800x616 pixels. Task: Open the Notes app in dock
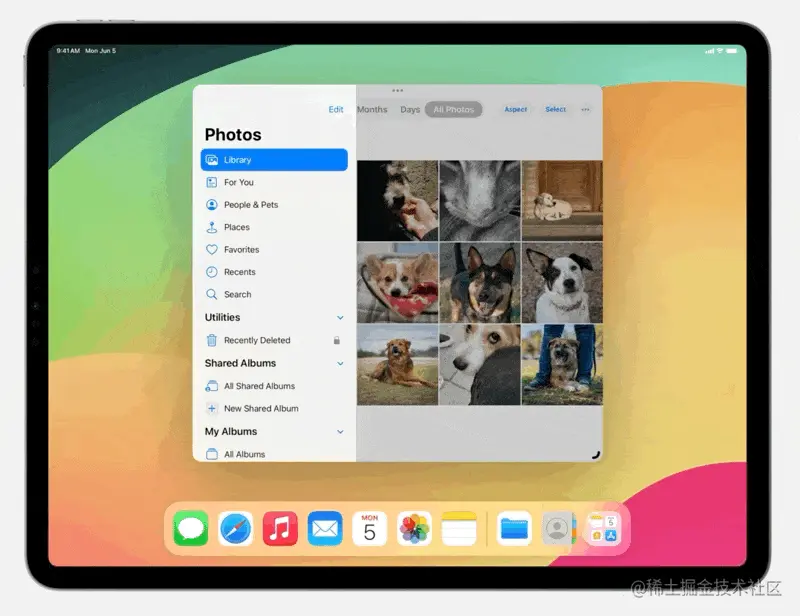(459, 528)
